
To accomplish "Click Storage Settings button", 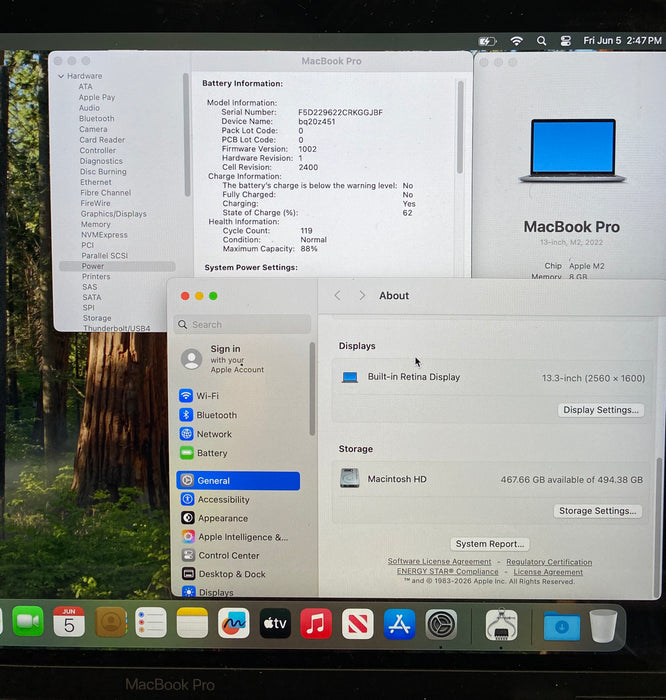I will click(x=598, y=511).
